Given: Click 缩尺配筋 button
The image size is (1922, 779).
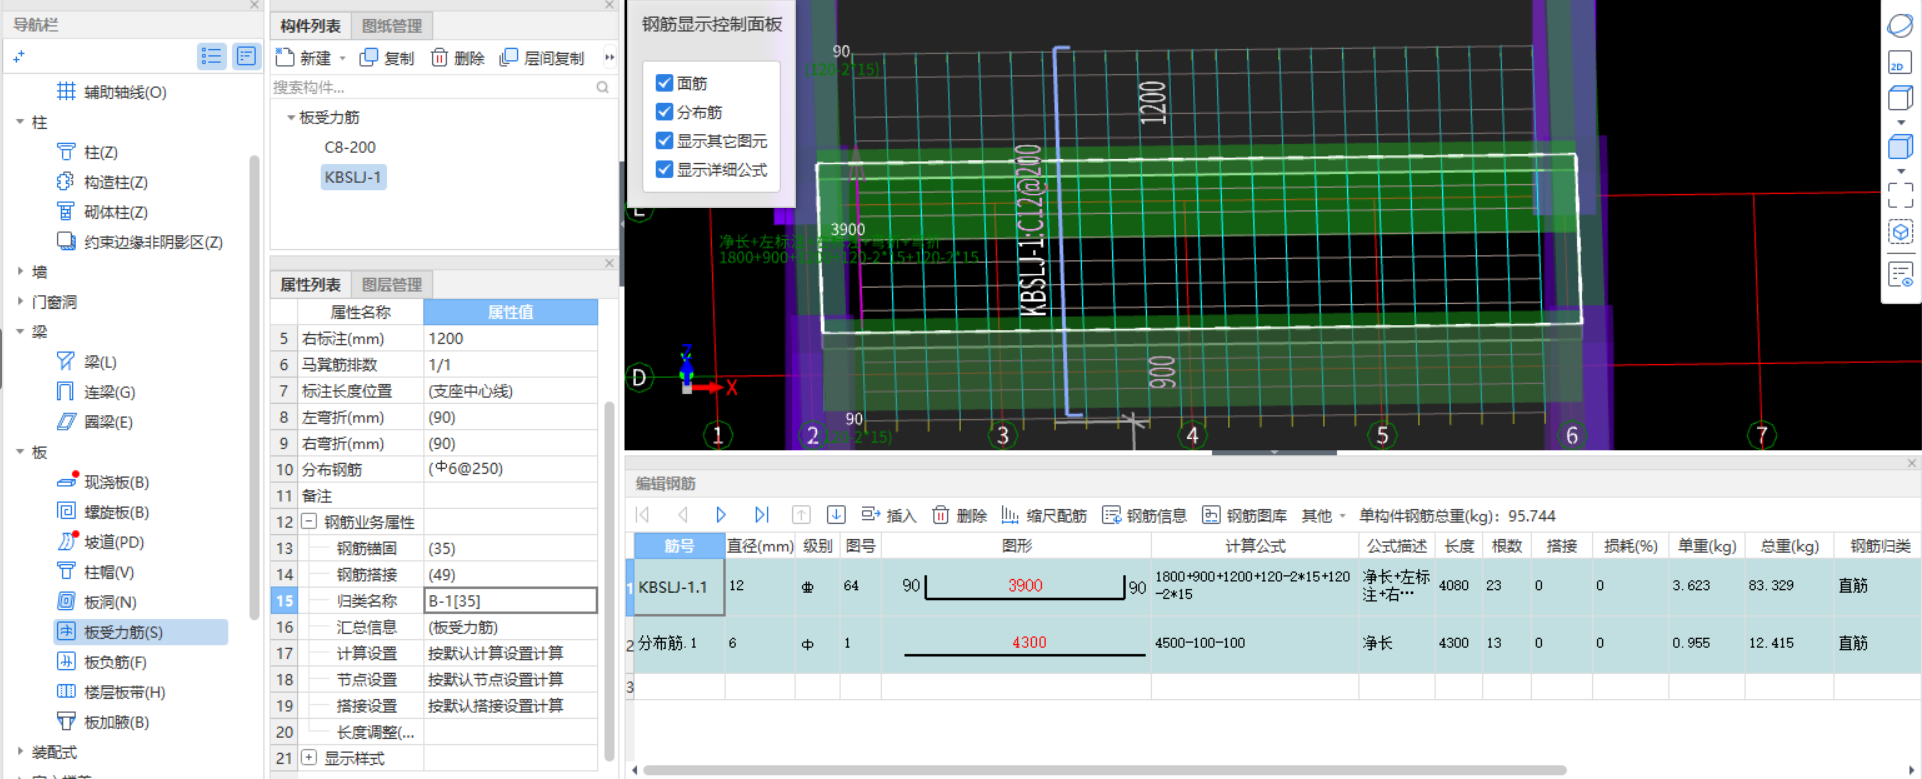Looking at the screenshot, I should [x=1044, y=516].
